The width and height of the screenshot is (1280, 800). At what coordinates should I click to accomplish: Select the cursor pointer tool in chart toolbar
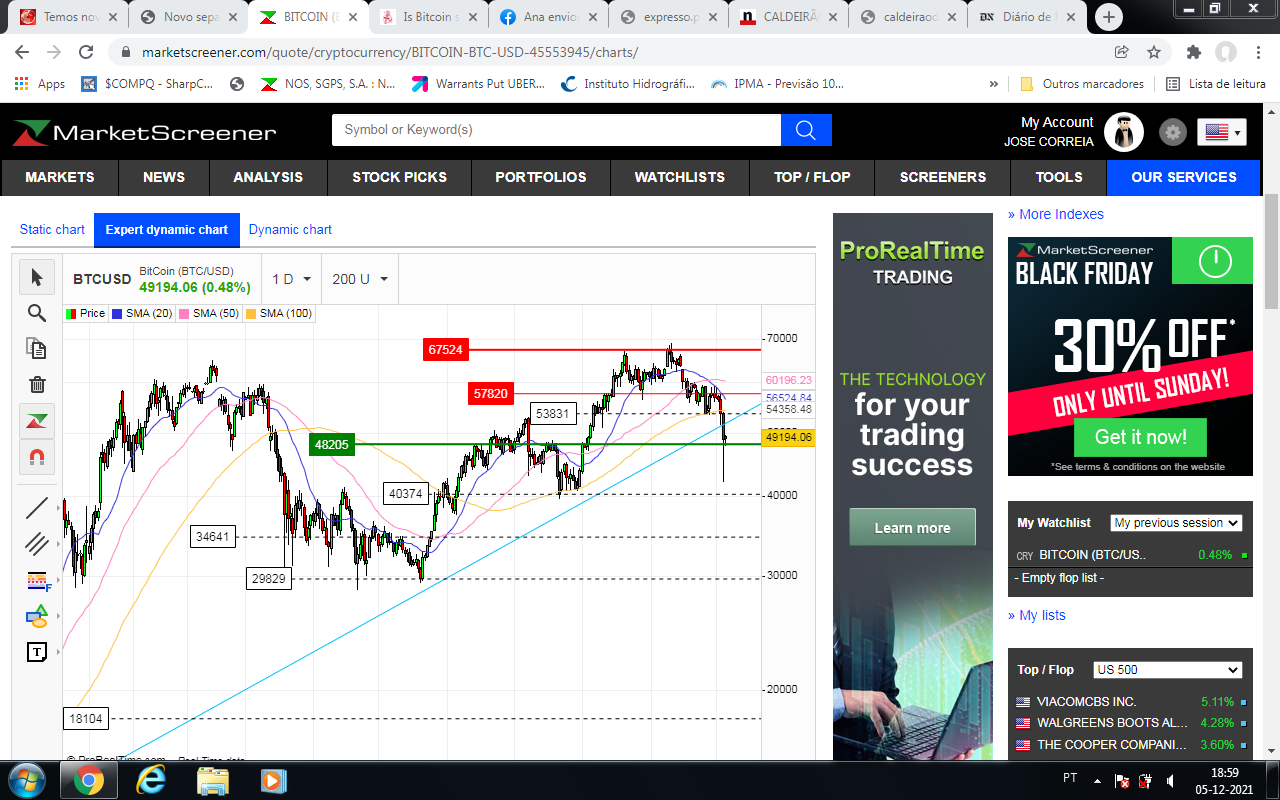pos(37,277)
